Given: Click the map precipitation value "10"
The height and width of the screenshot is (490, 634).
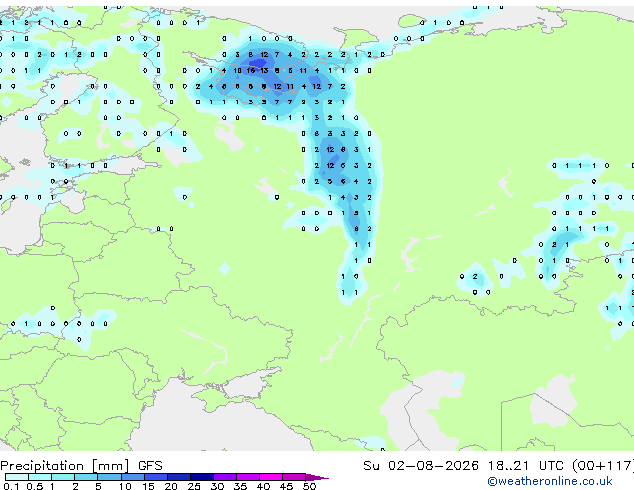Looking at the screenshot, I should (237, 70).
